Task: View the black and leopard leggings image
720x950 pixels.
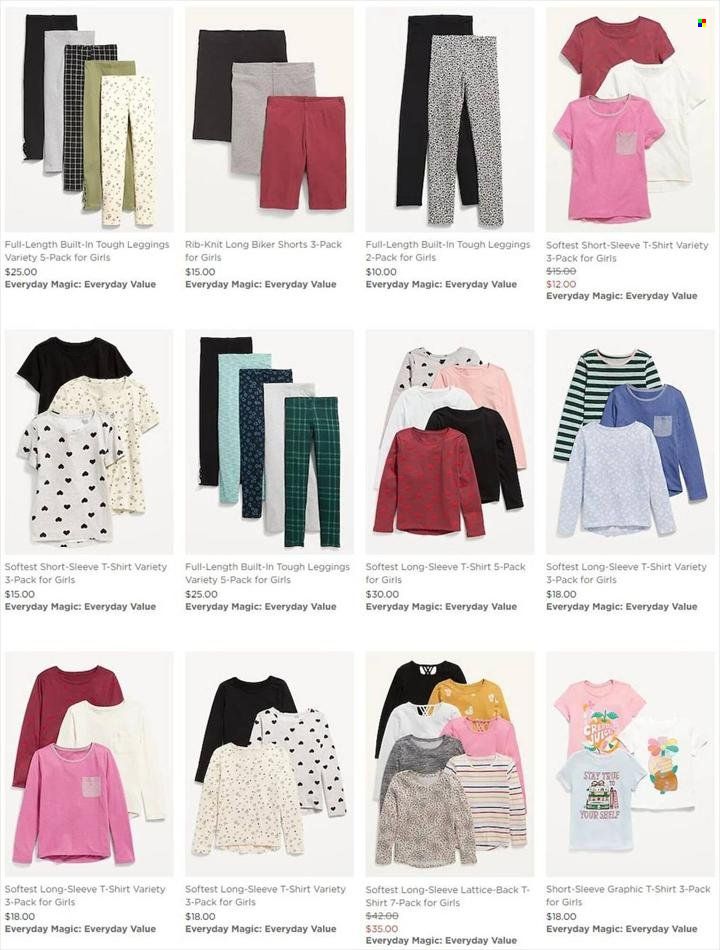Action: coord(450,120)
